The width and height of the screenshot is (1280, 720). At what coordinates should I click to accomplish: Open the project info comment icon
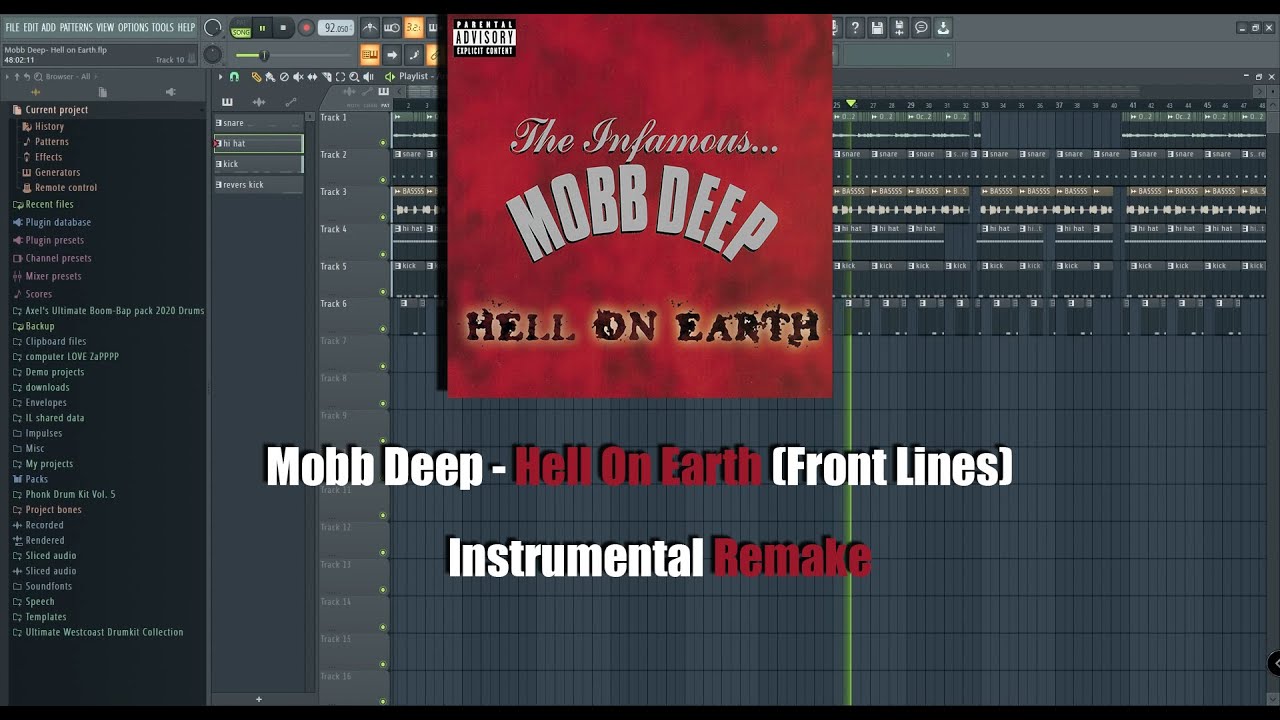click(921, 28)
